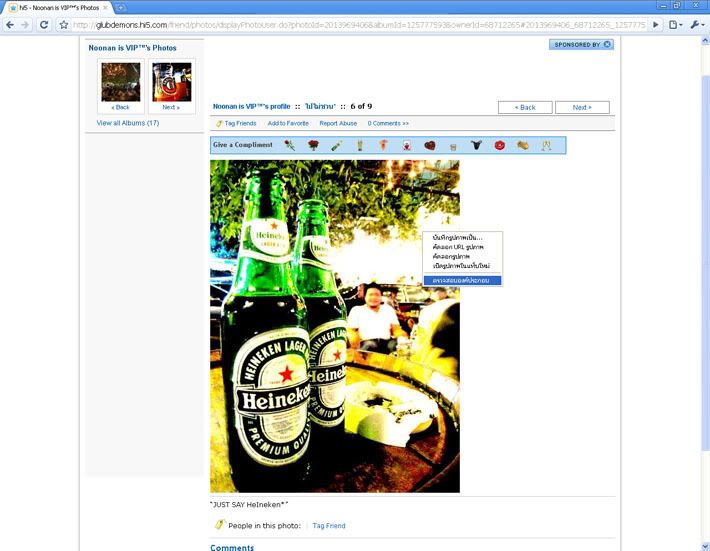Open the previous photo thumbnail in sidebar
The image size is (710, 551).
121,82
